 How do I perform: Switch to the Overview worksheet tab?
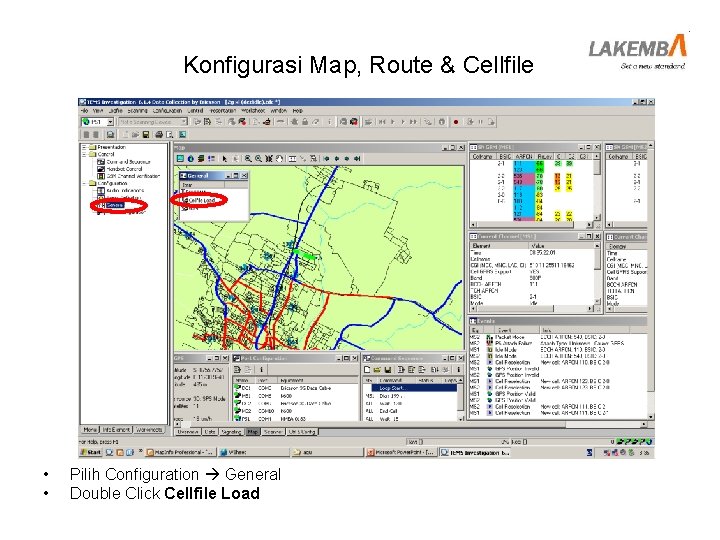(188, 432)
